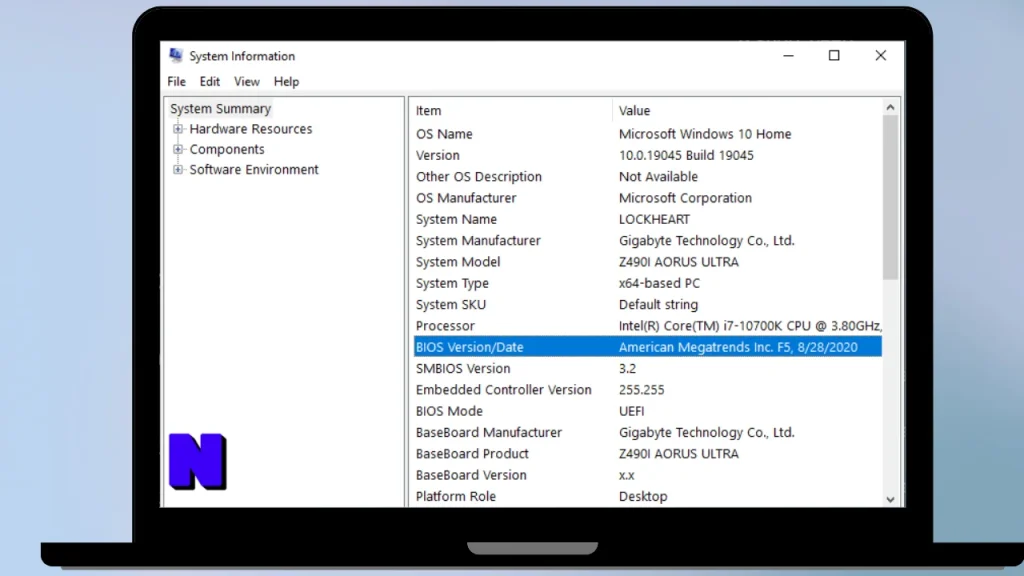Open the Help menu
Viewport: 1024px width, 576px height.
[286, 82]
